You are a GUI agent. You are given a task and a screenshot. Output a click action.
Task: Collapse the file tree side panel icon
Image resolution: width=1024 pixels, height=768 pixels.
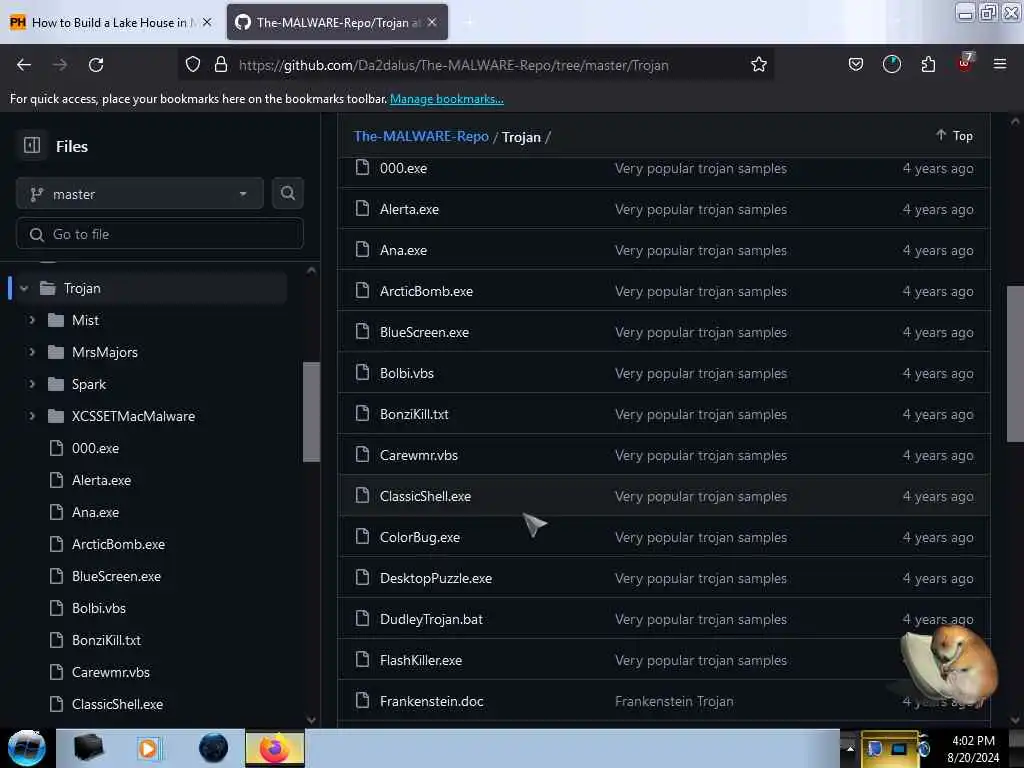click(x=32, y=145)
